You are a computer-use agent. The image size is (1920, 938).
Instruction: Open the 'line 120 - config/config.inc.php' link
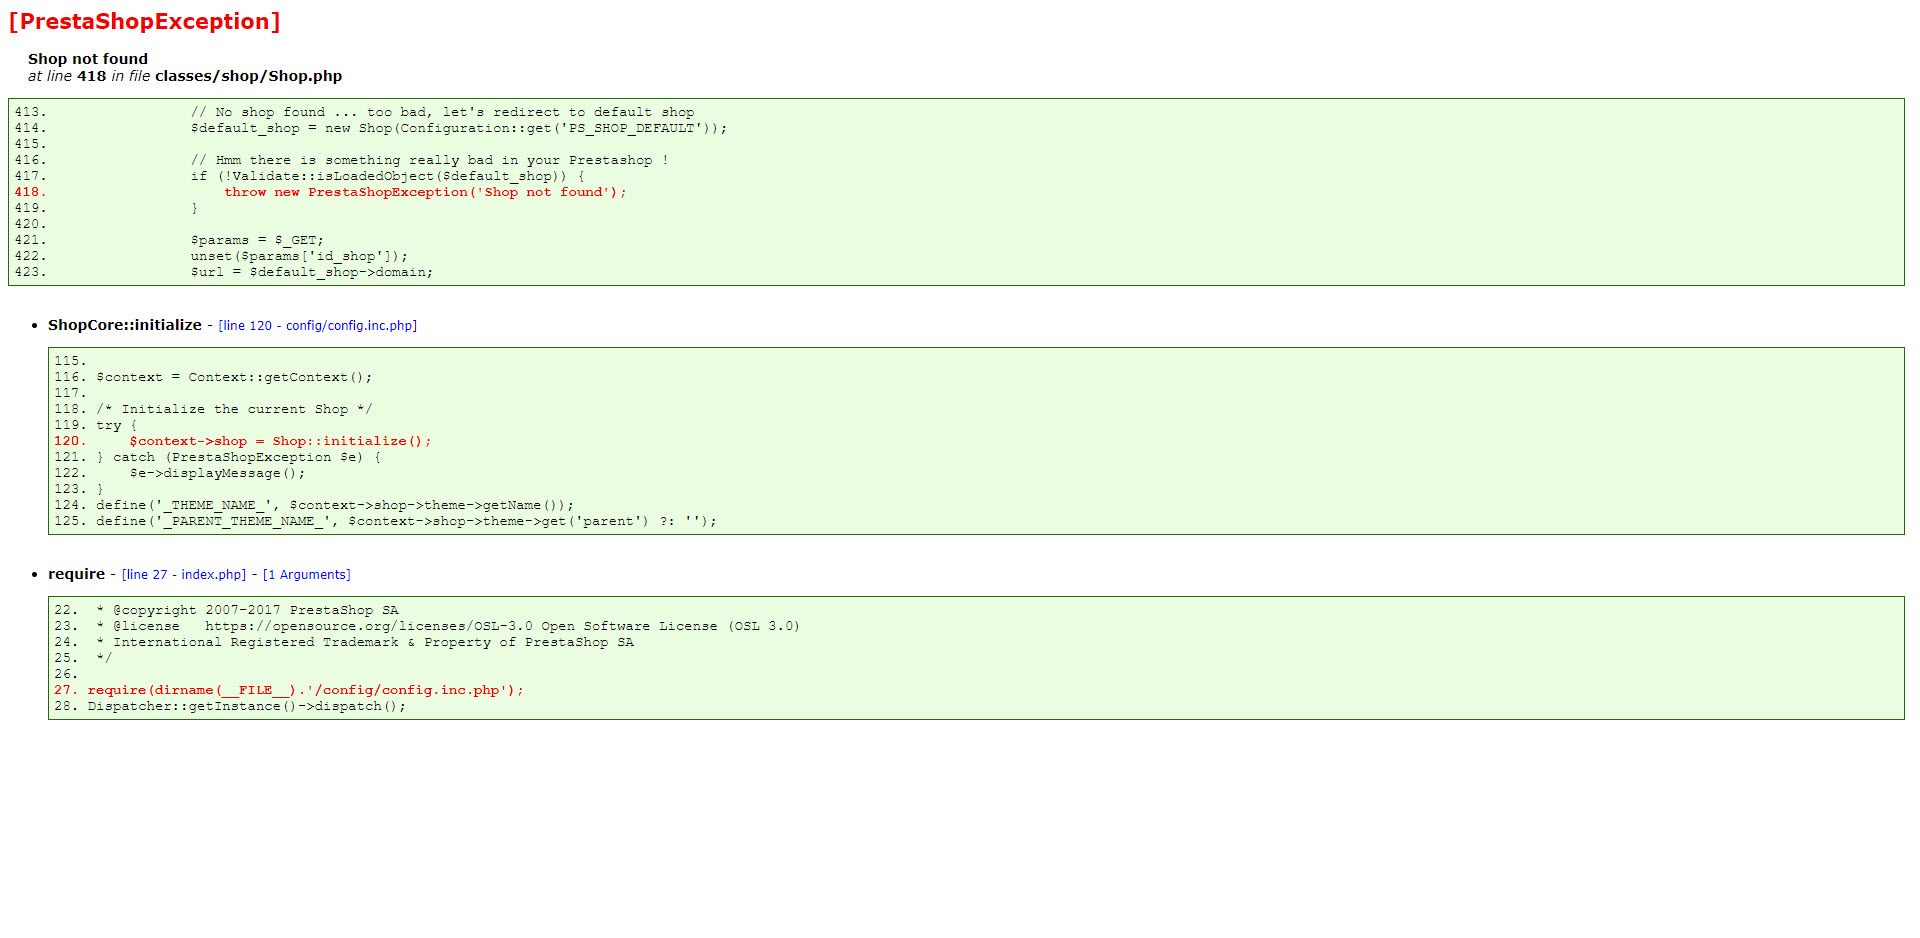[x=318, y=326]
